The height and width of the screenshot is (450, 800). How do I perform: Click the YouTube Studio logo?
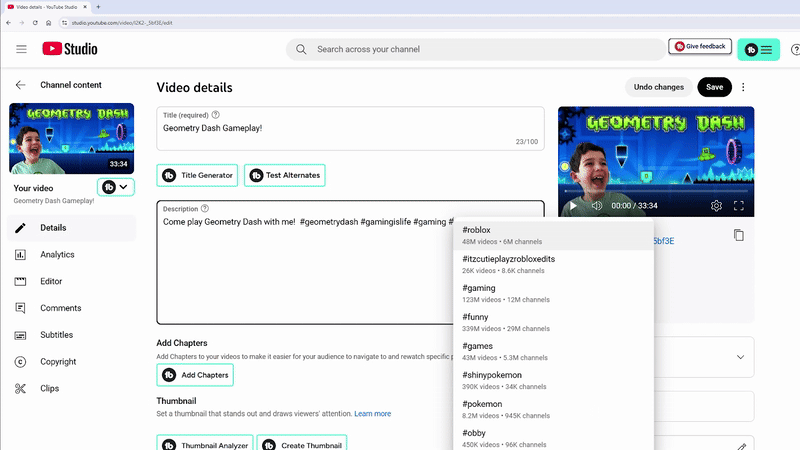point(70,49)
